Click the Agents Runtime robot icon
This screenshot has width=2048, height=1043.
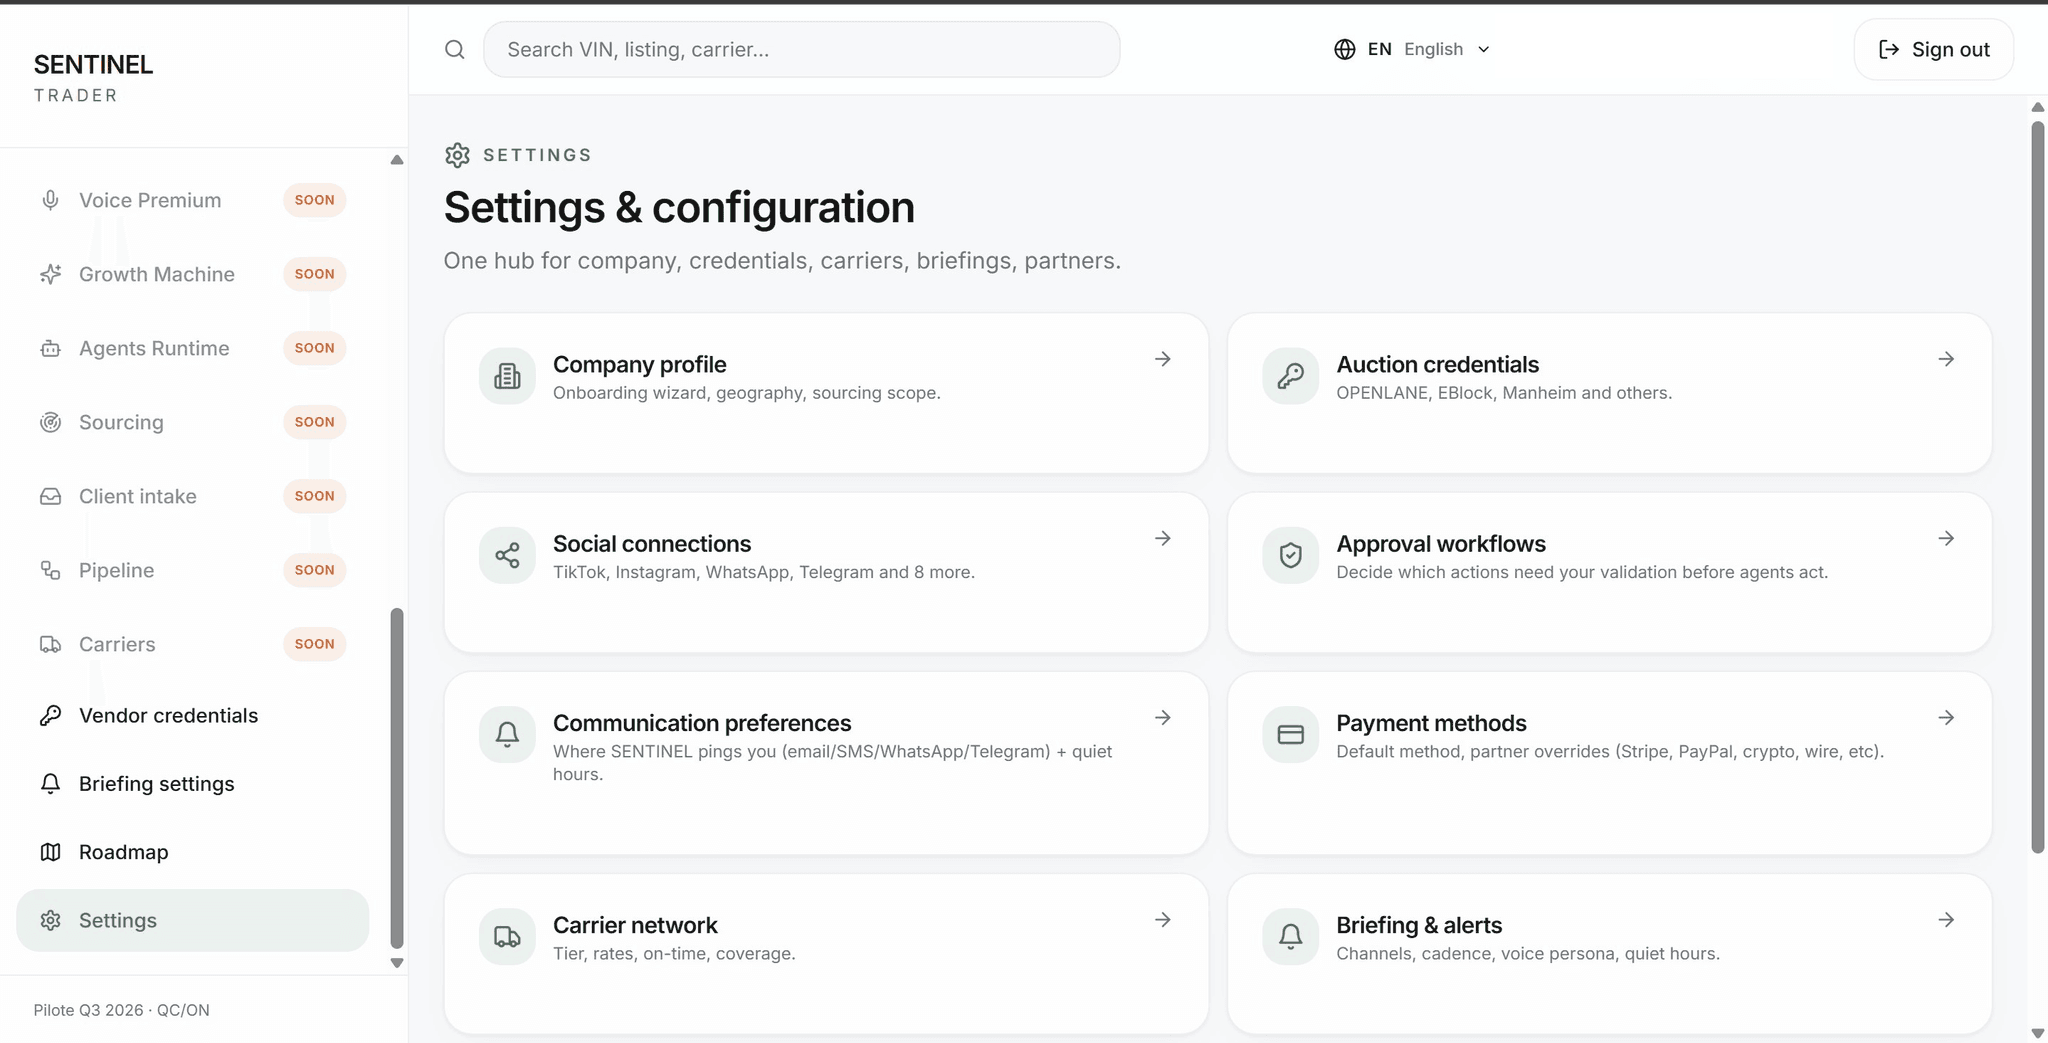(x=50, y=348)
